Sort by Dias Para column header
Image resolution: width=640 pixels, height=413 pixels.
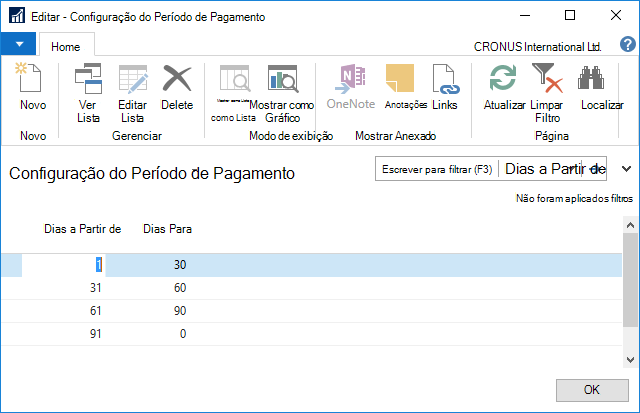point(167,229)
